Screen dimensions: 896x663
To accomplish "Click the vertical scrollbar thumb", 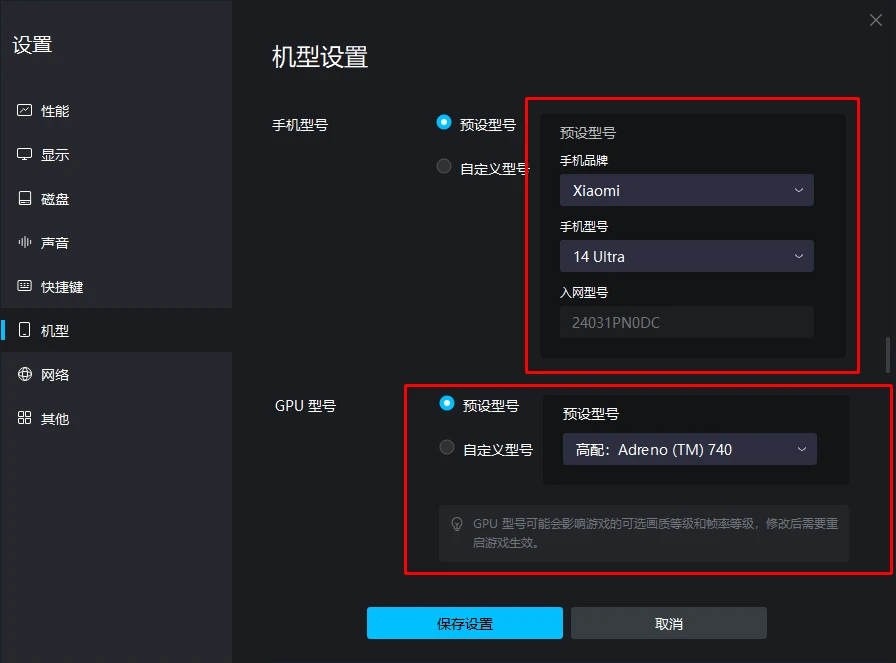I will click(887, 355).
